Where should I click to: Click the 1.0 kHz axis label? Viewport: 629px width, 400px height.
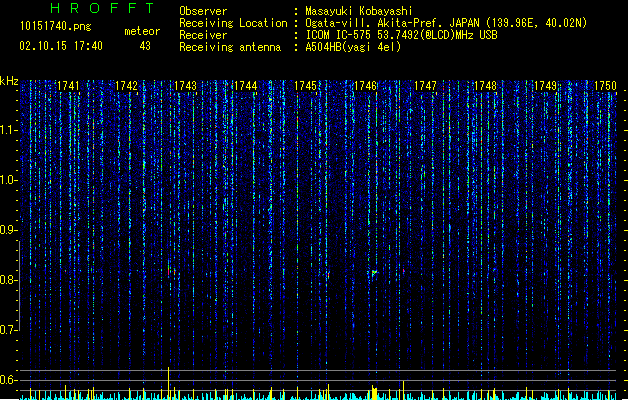[8, 180]
